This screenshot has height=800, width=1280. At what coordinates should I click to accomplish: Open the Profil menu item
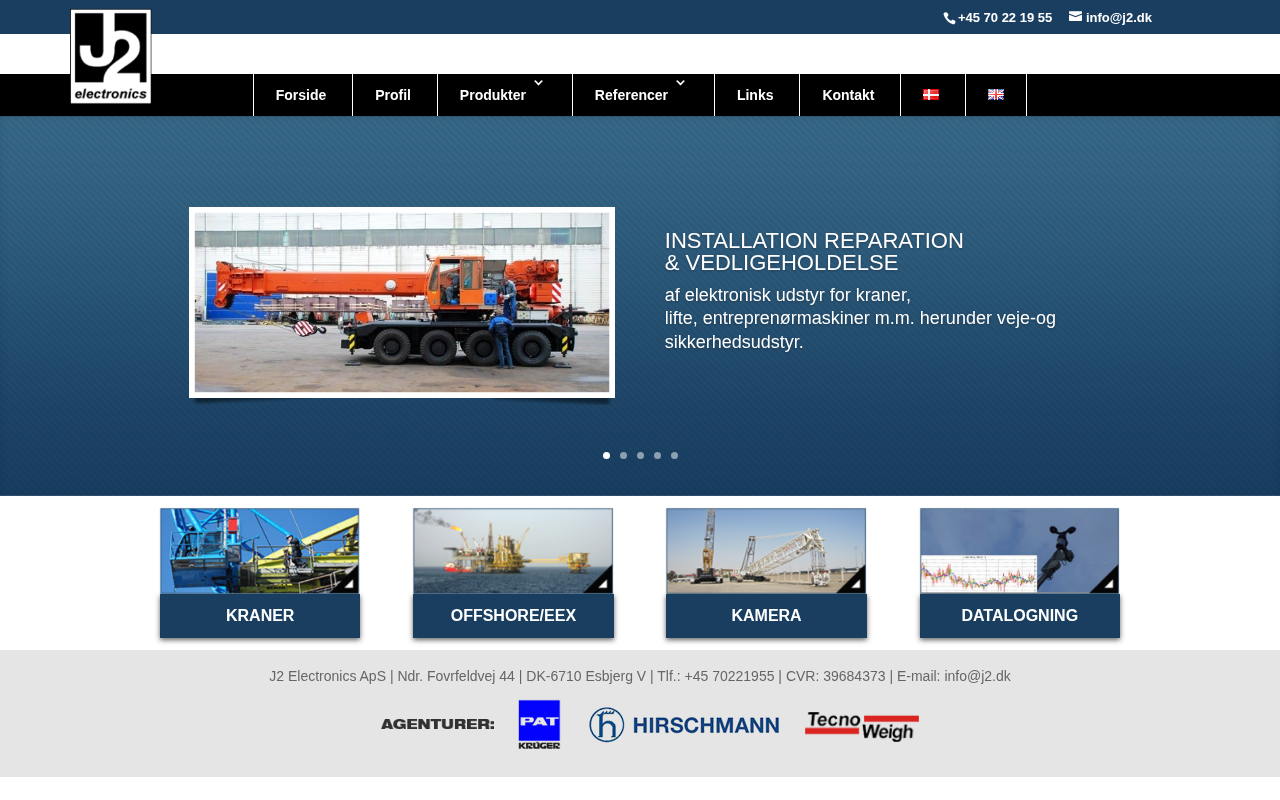point(393,95)
